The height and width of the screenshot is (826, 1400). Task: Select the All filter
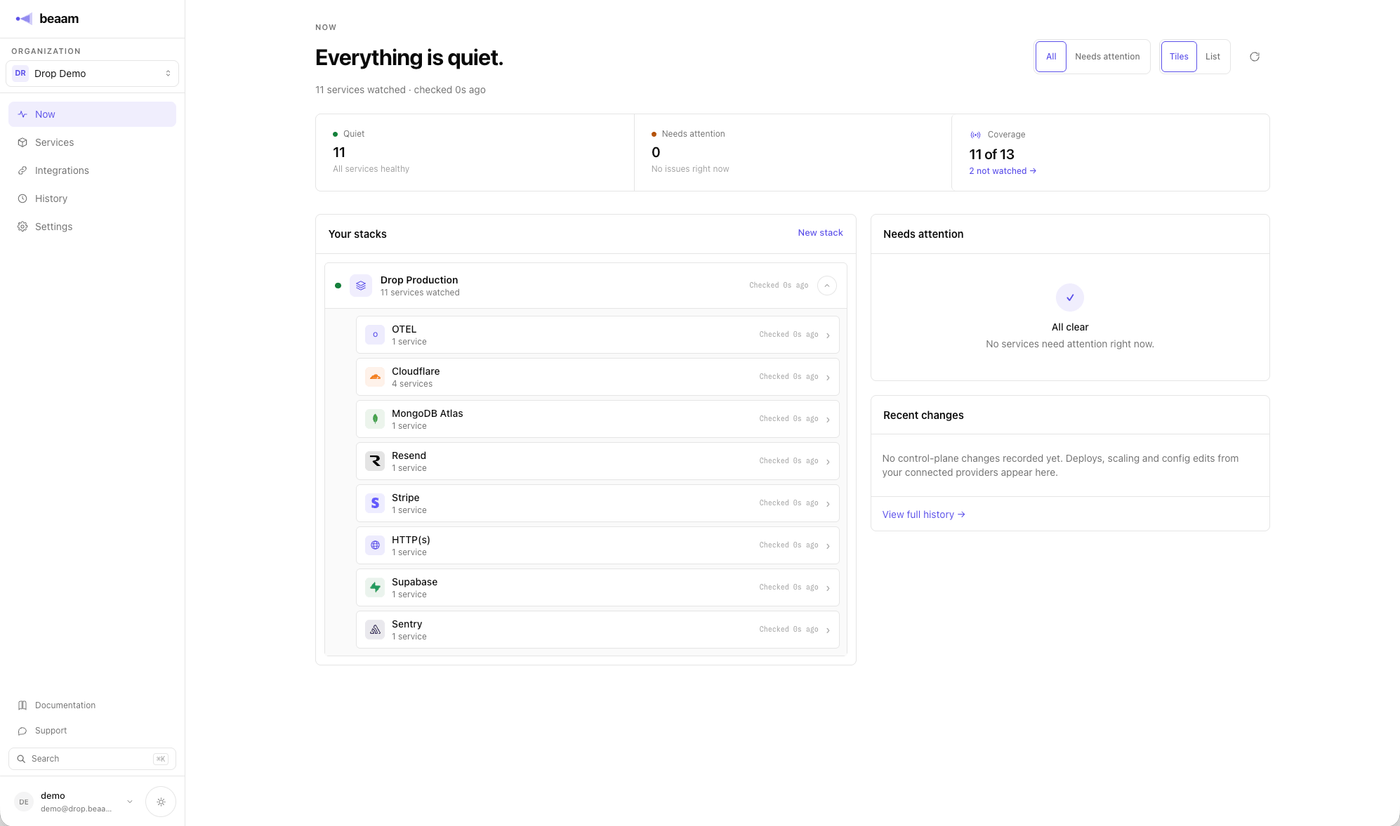[1051, 57]
